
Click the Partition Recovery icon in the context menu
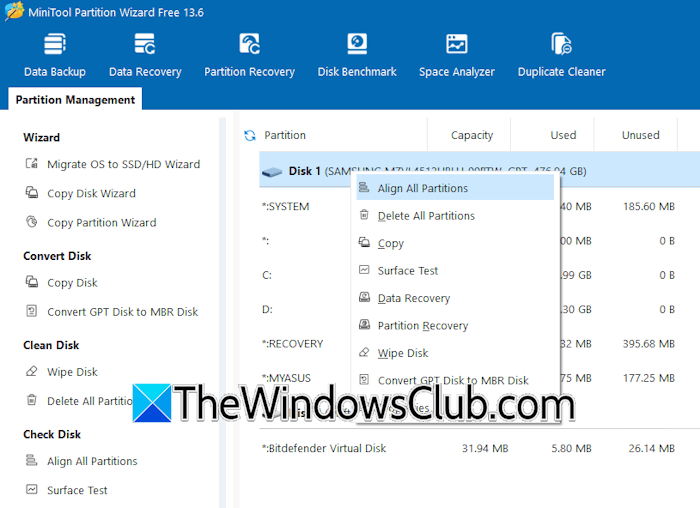point(364,325)
